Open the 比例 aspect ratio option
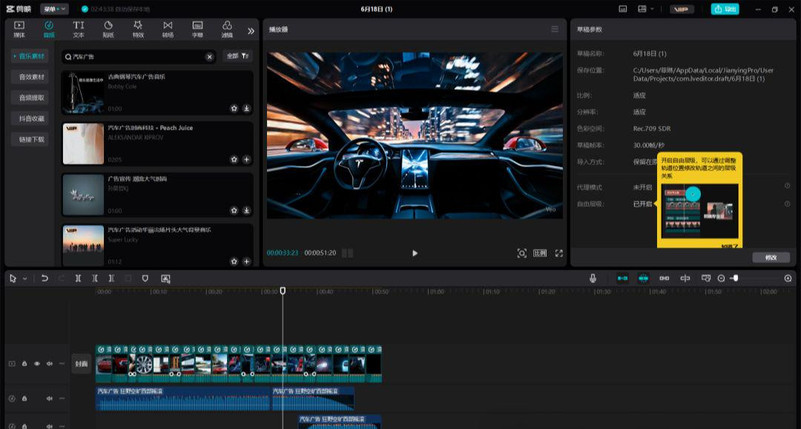This screenshot has height=429, width=801. pyautogui.click(x=540, y=253)
